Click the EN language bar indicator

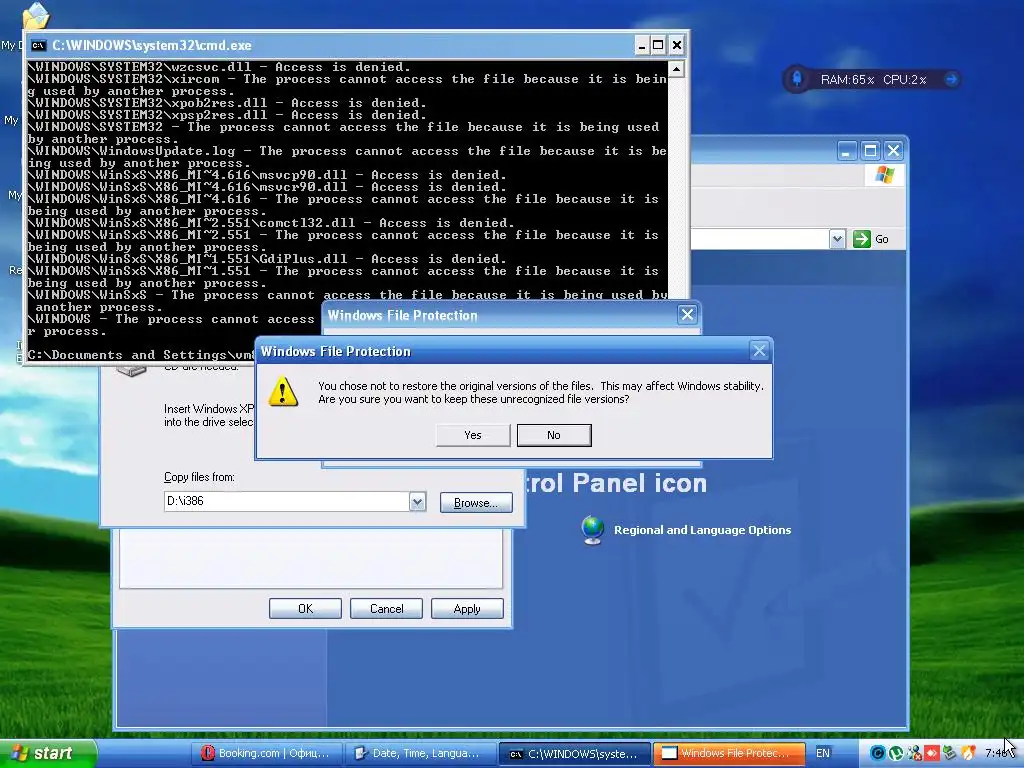point(823,753)
